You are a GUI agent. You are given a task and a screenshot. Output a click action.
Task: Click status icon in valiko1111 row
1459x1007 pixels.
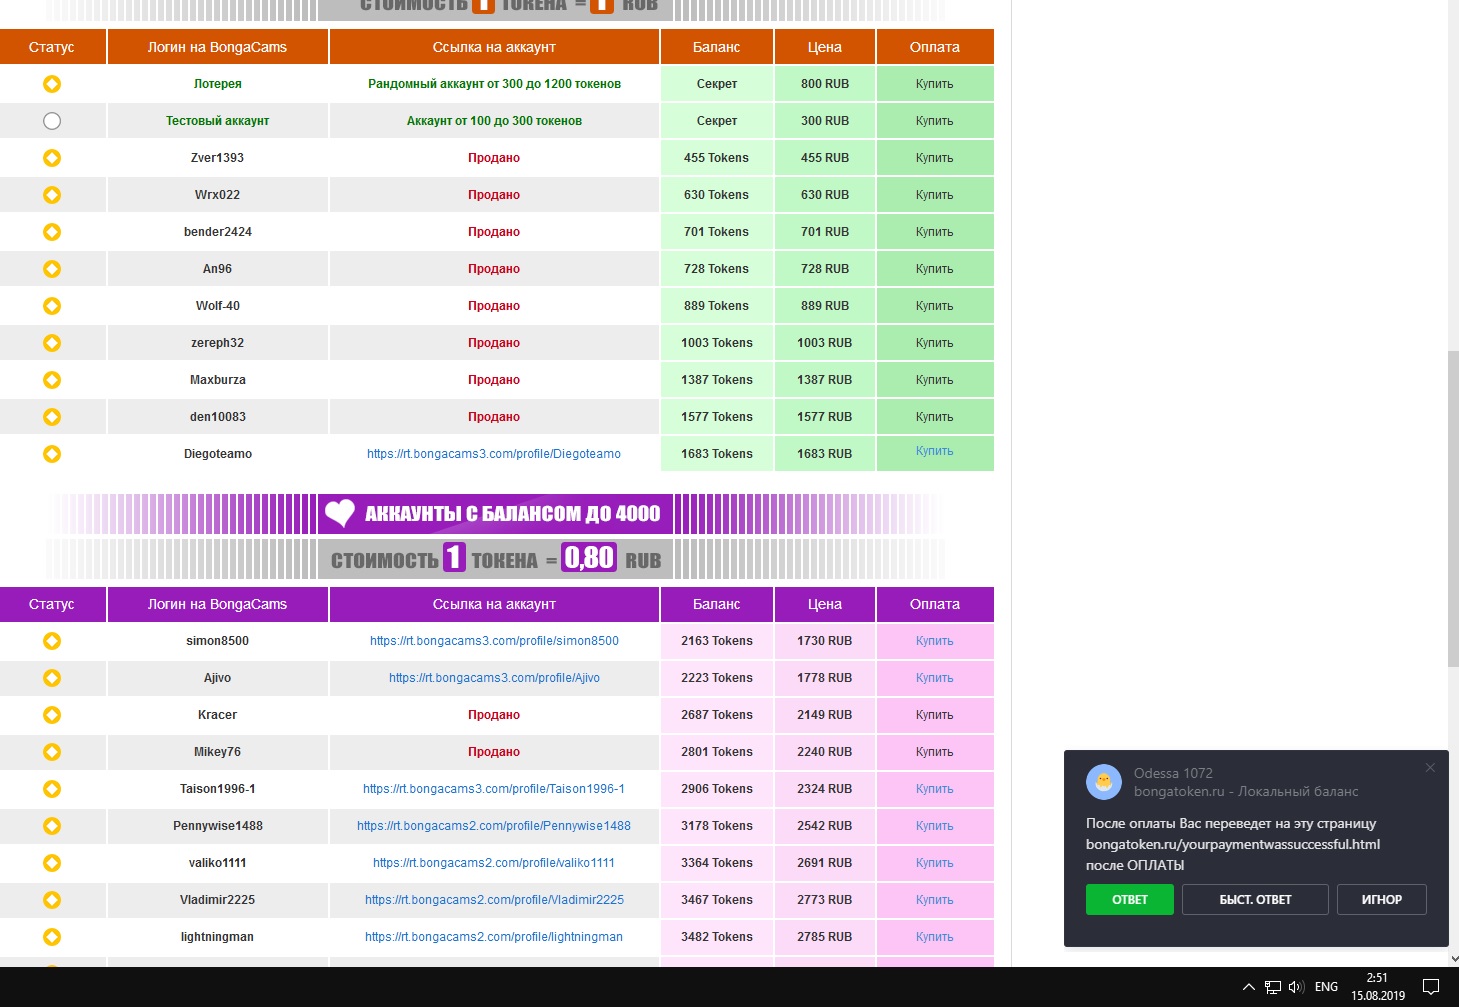52,863
